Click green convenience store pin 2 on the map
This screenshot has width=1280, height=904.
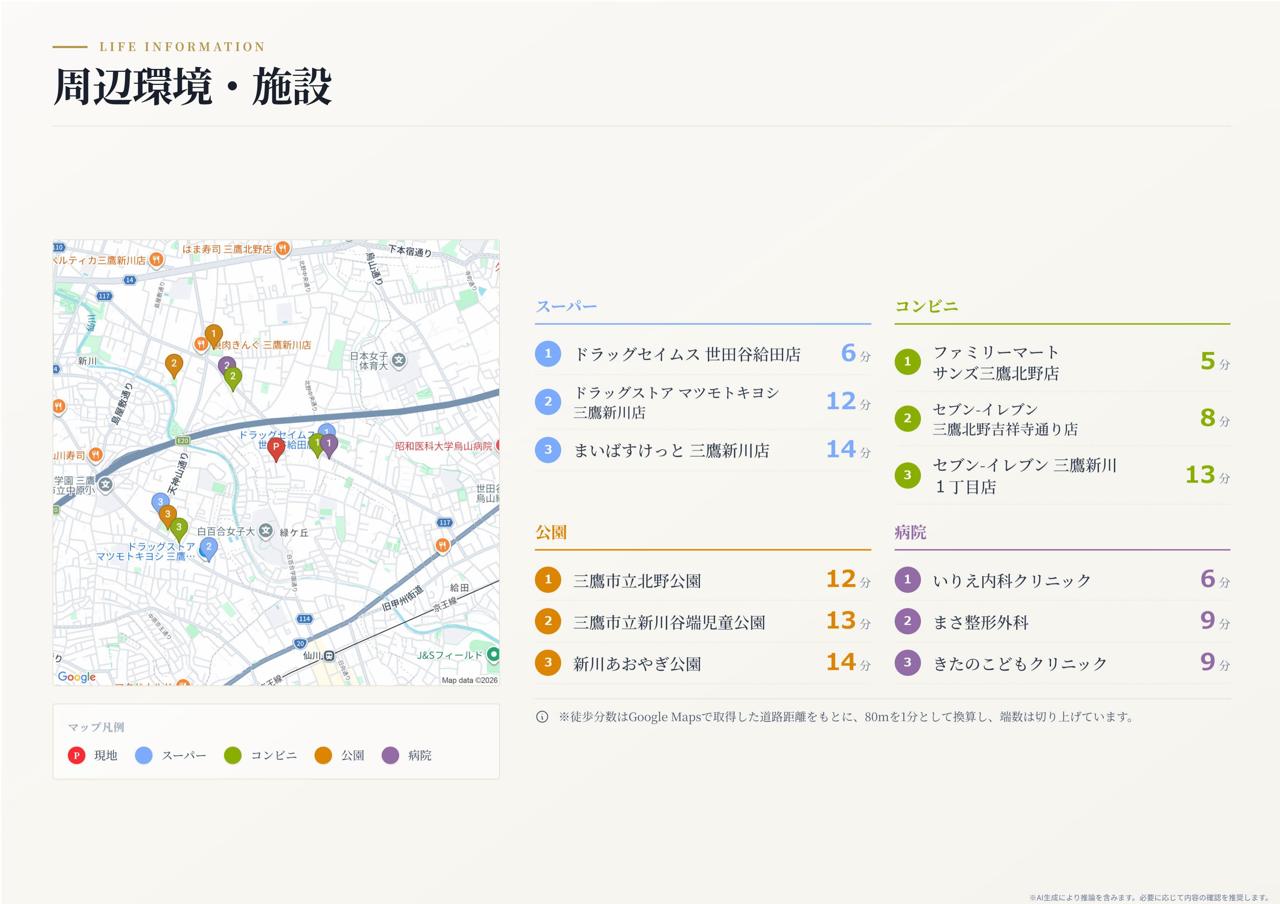pos(233,378)
